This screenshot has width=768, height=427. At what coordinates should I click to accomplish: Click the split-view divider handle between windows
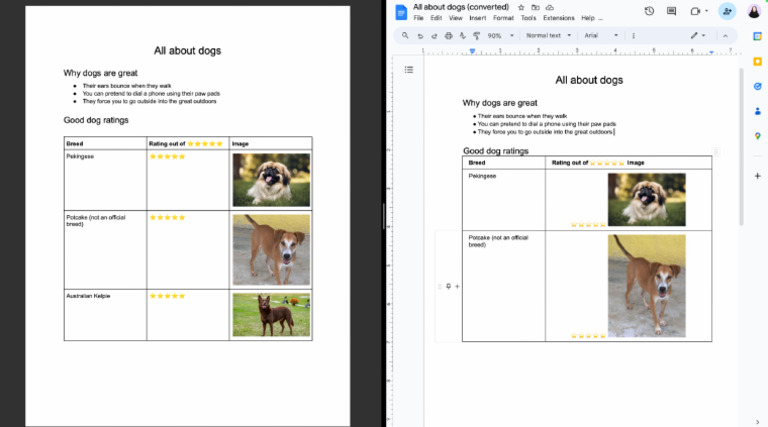pyautogui.click(x=384, y=215)
